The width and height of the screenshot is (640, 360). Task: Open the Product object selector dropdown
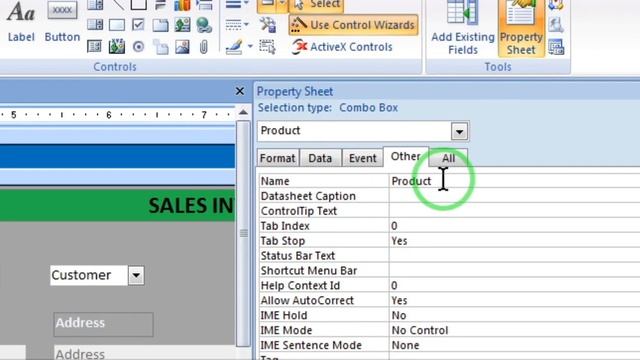coord(459,131)
